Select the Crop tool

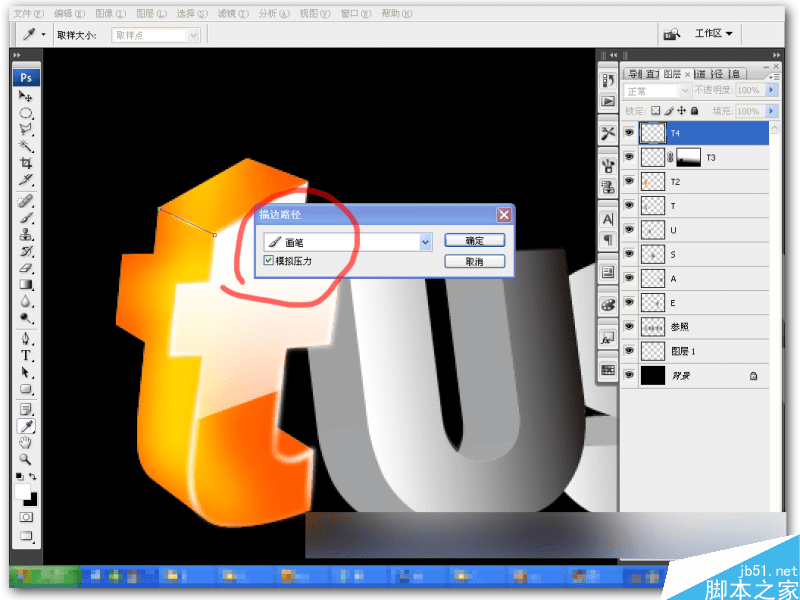click(26, 163)
